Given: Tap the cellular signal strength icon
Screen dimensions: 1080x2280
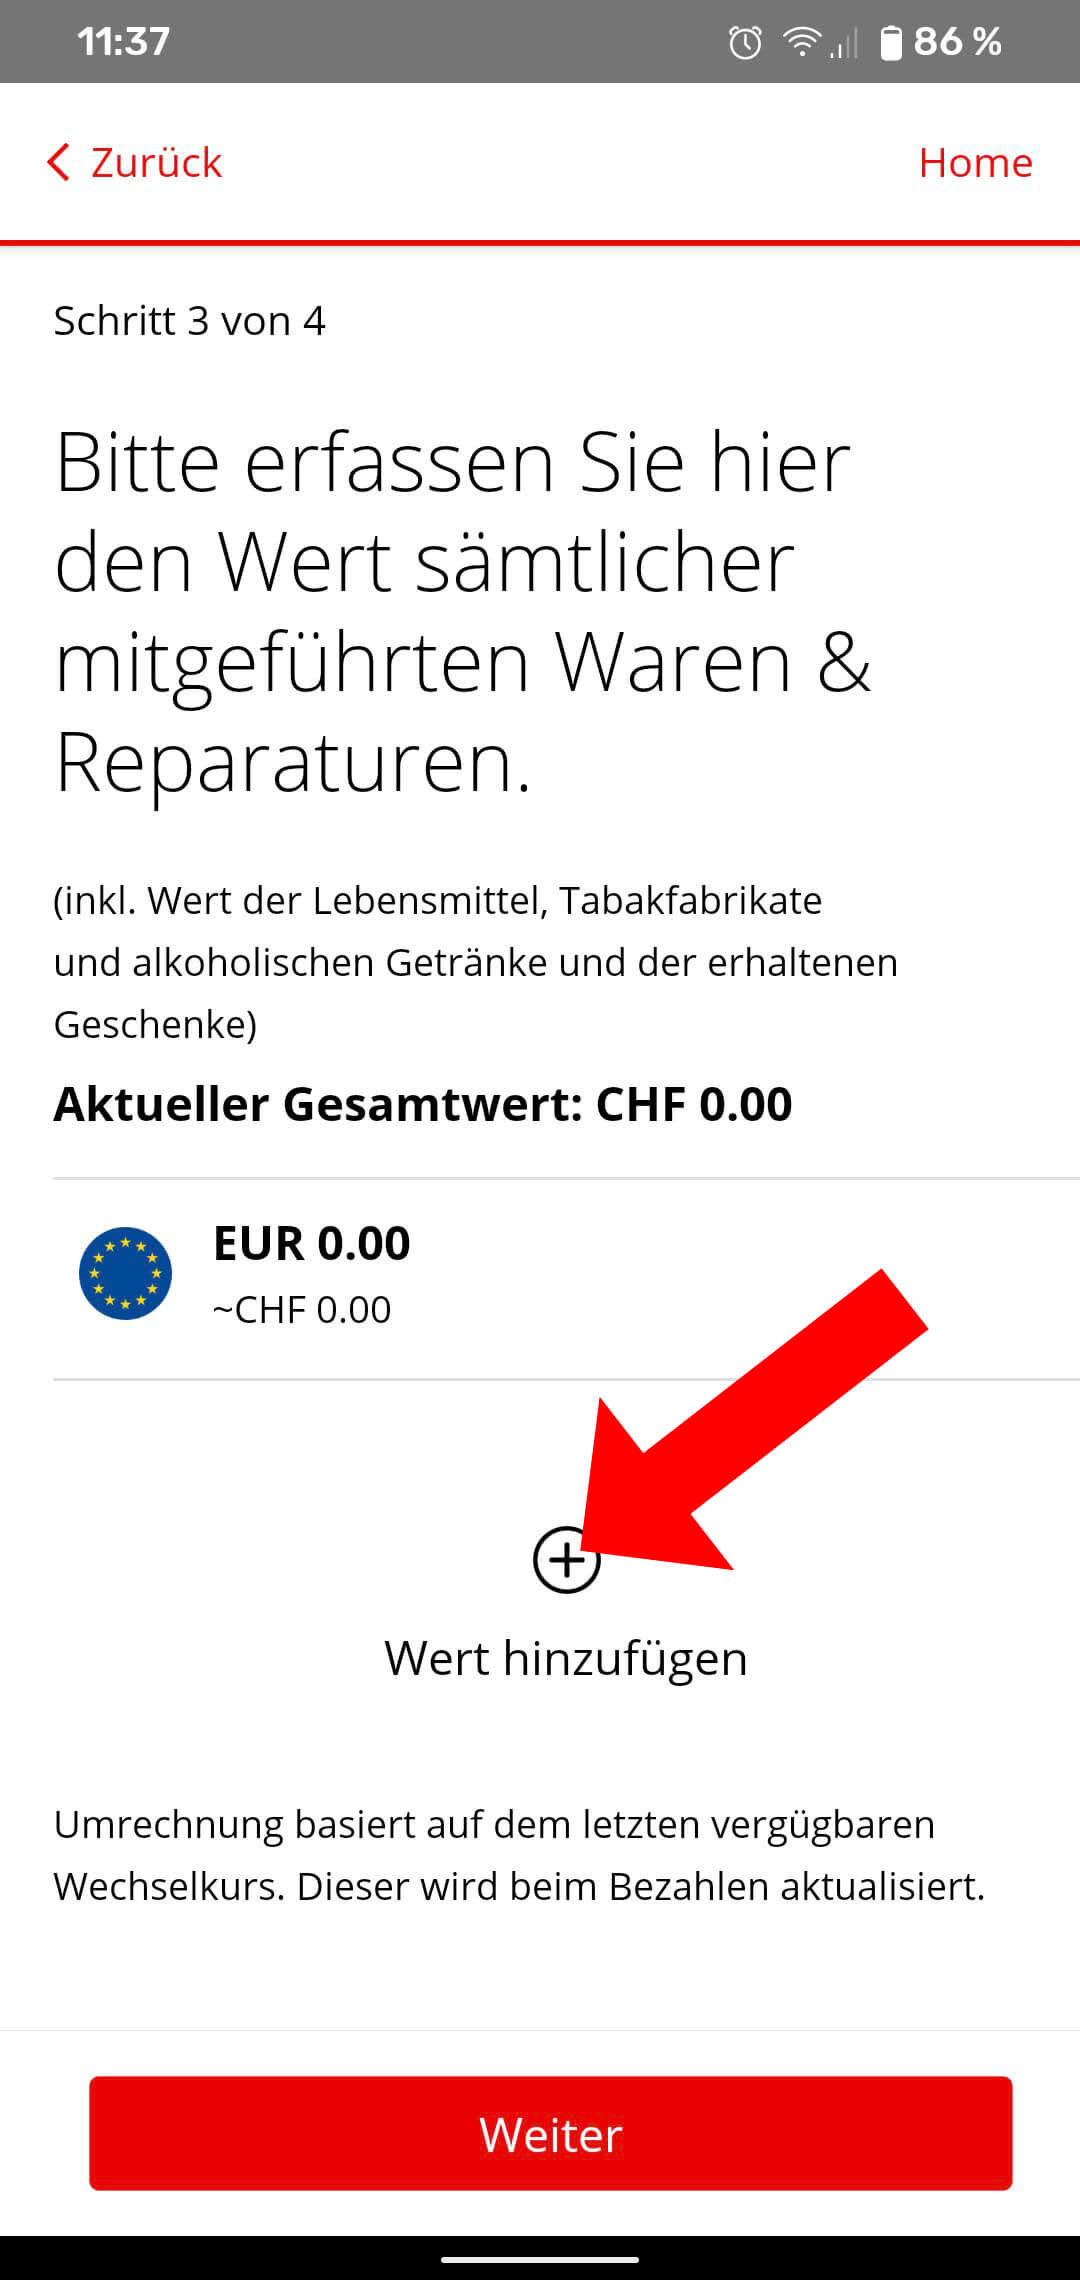Looking at the screenshot, I should [844, 44].
